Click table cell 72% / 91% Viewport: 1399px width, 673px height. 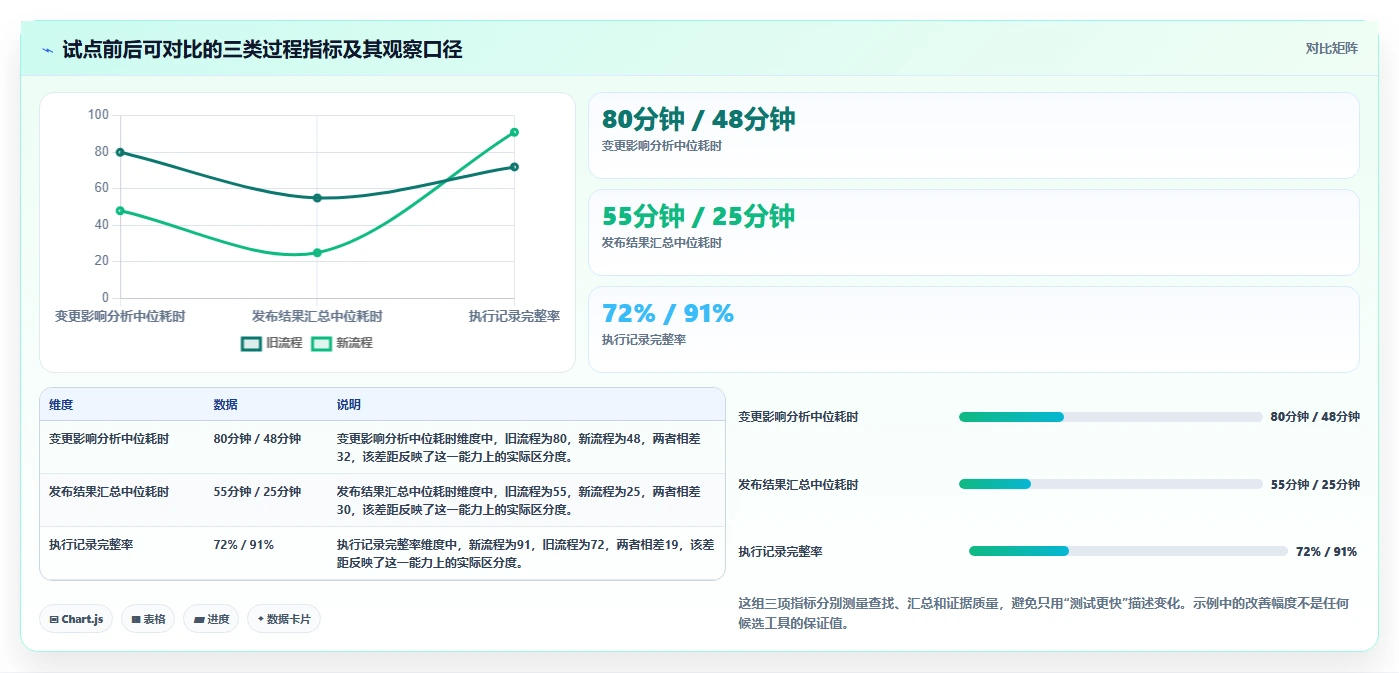point(243,545)
